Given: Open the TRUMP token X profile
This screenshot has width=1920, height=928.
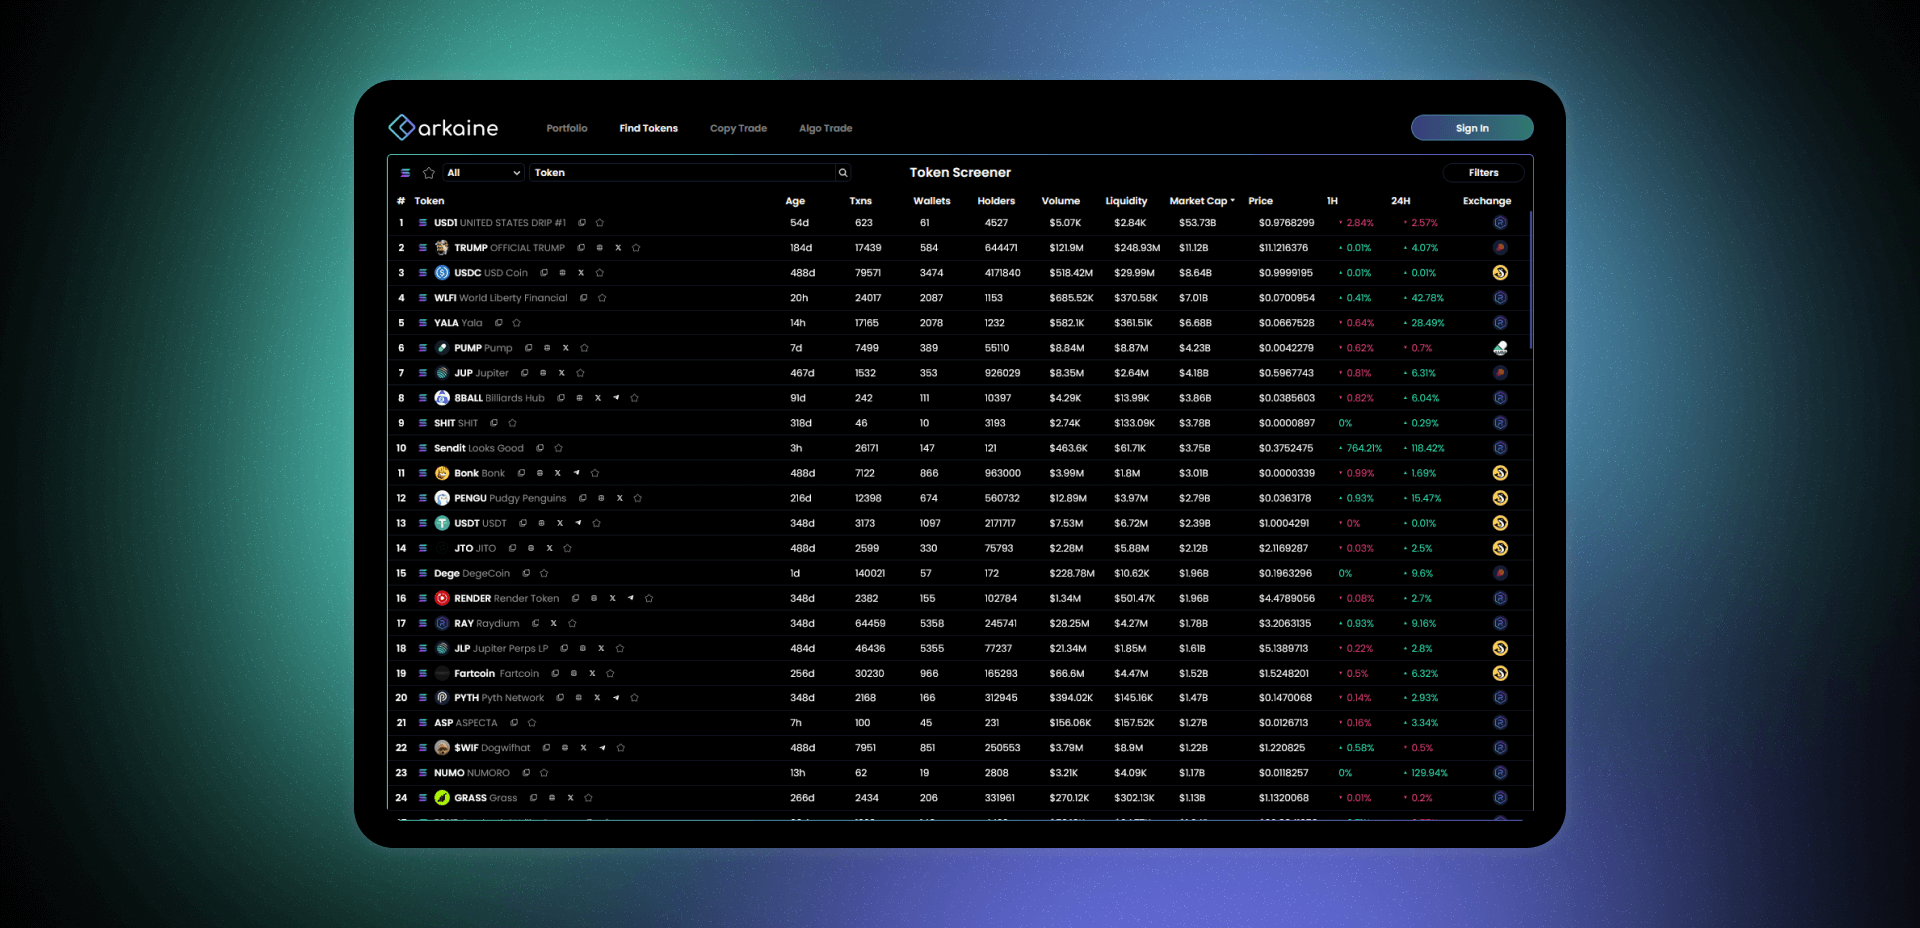Looking at the screenshot, I should click(618, 248).
